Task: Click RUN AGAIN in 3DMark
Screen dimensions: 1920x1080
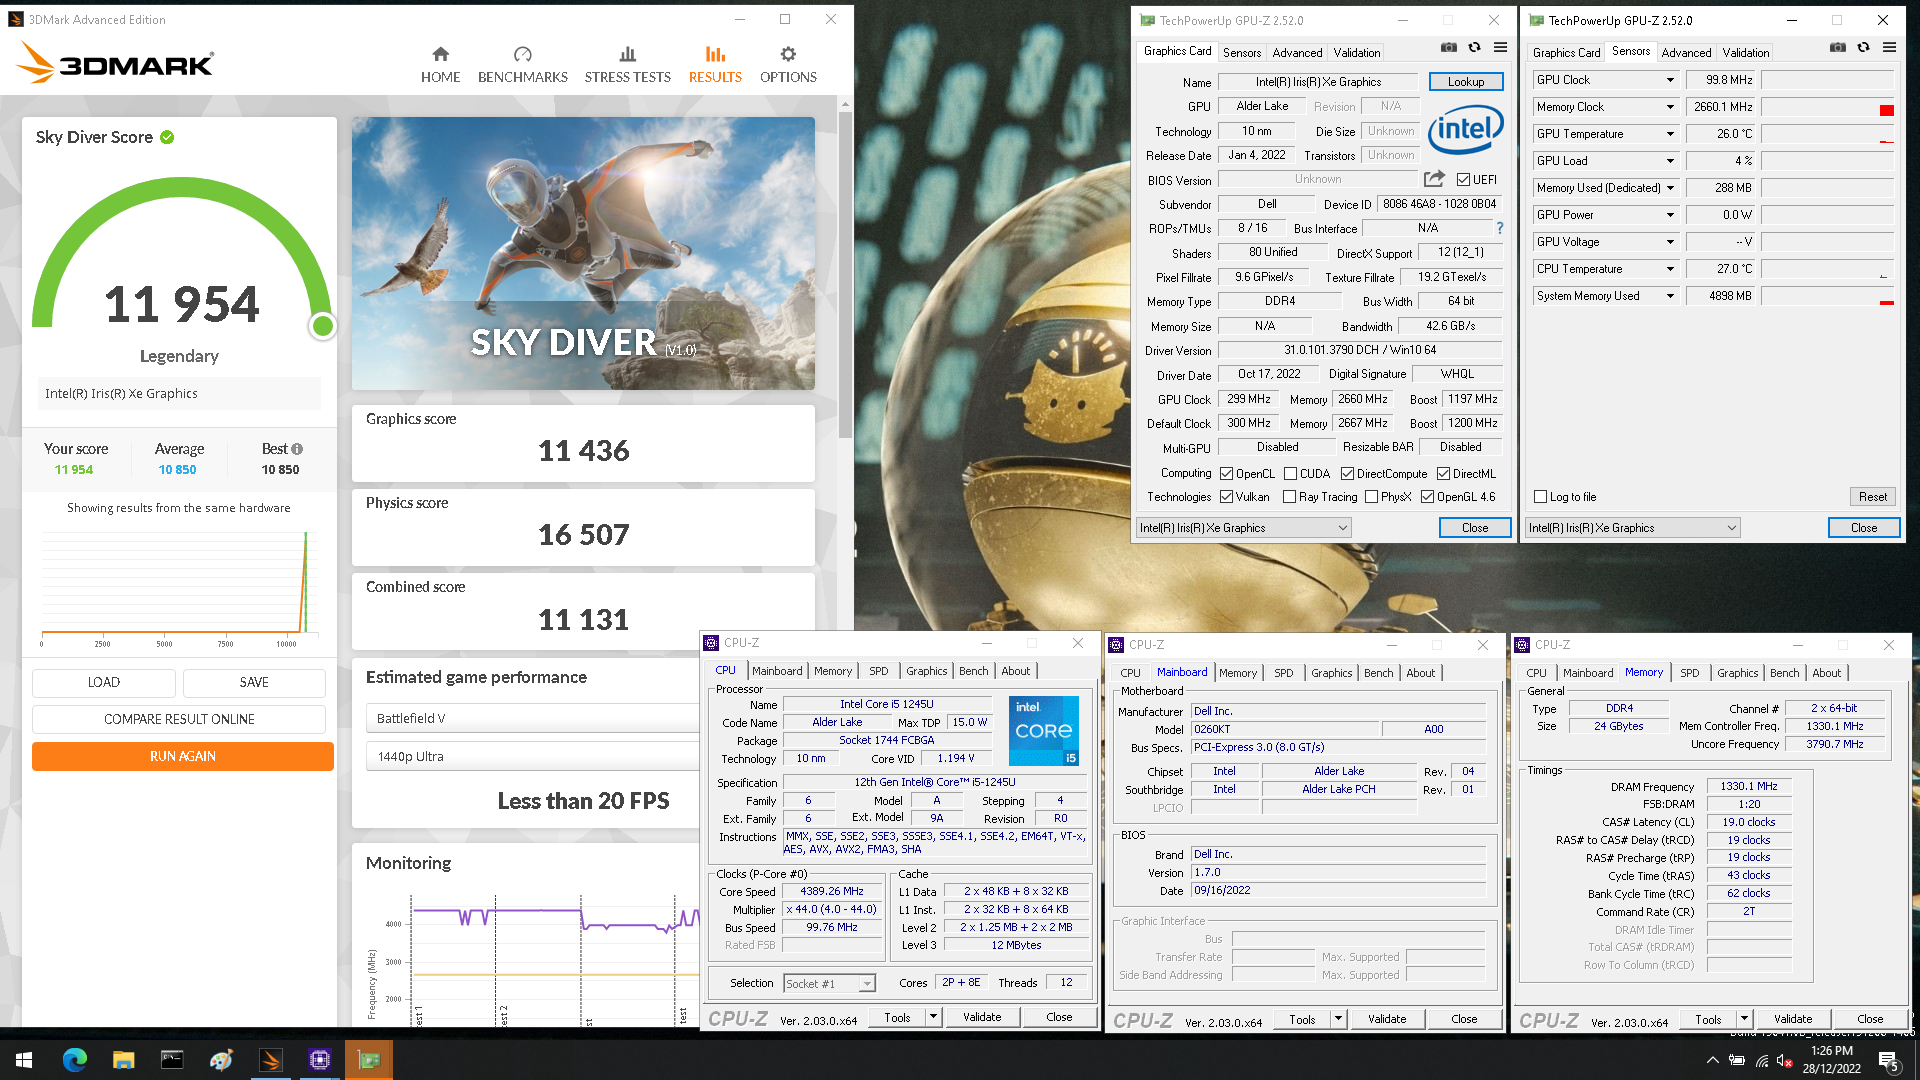Action: pos(183,756)
